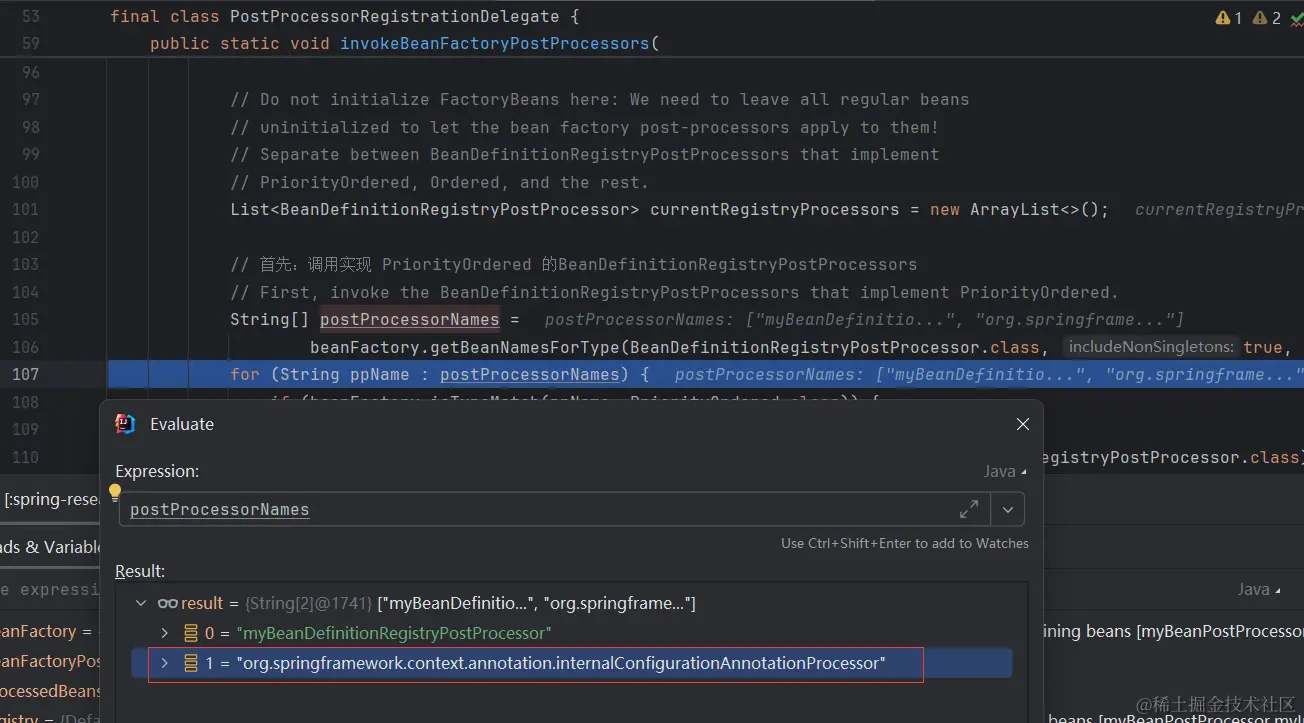Click the array icon next to result element 1
Image resolution: width=1304 pixels, height=723 pixels.
pyautogui.click(x=189, y=662)
